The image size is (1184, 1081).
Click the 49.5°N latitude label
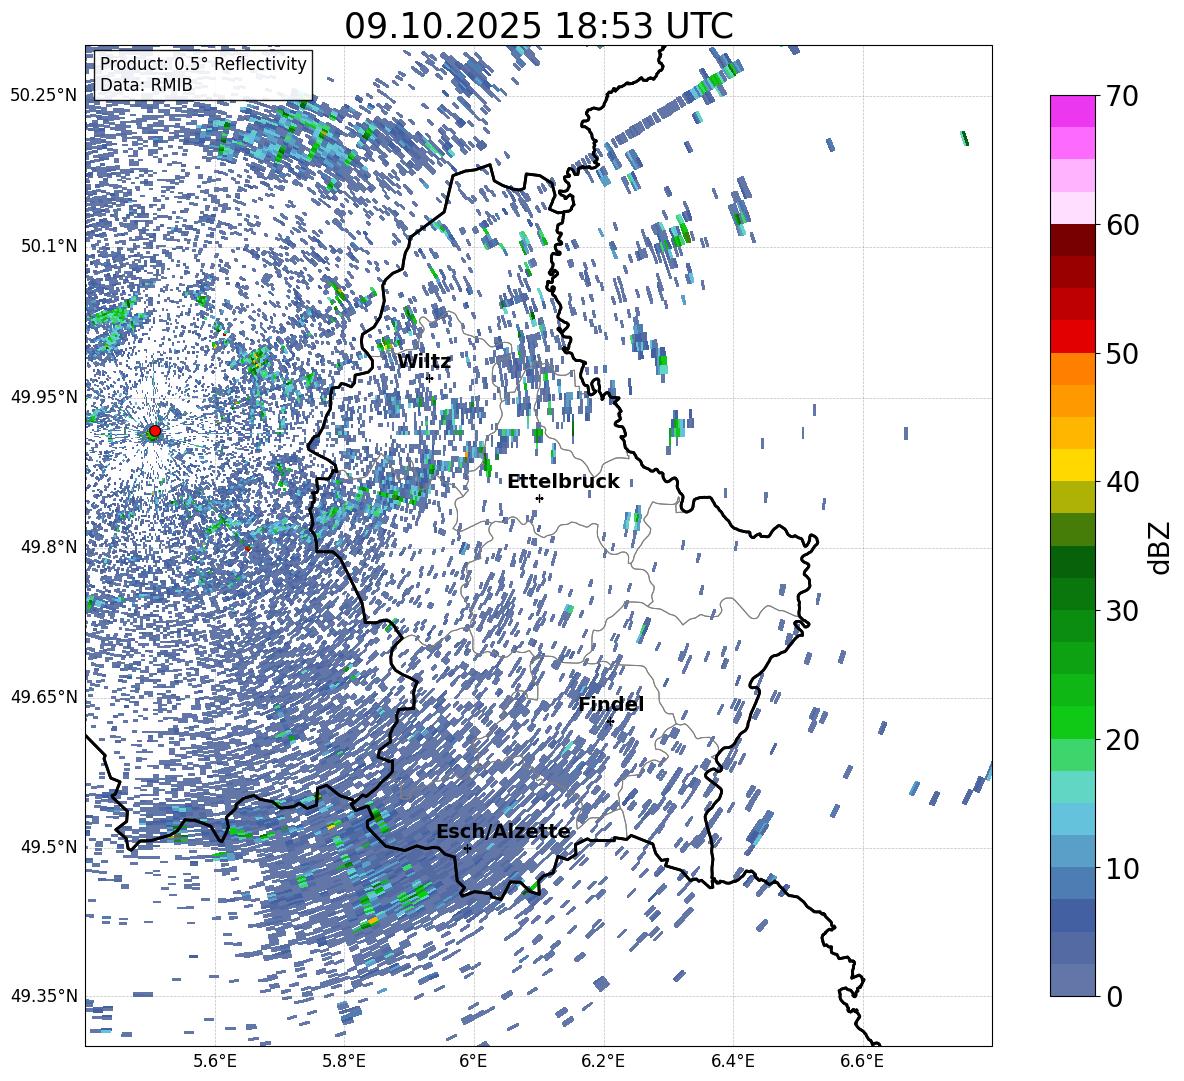48,846
